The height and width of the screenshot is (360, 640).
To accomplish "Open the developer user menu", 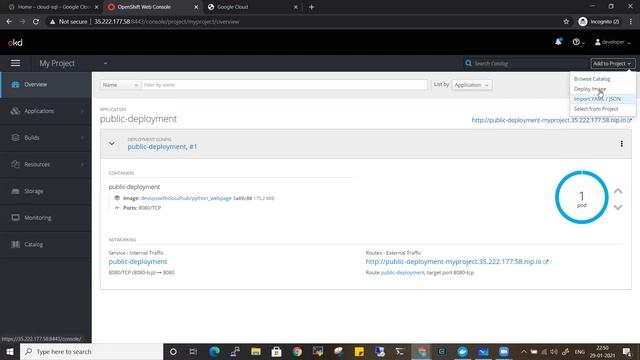I will tap(613, 42).
